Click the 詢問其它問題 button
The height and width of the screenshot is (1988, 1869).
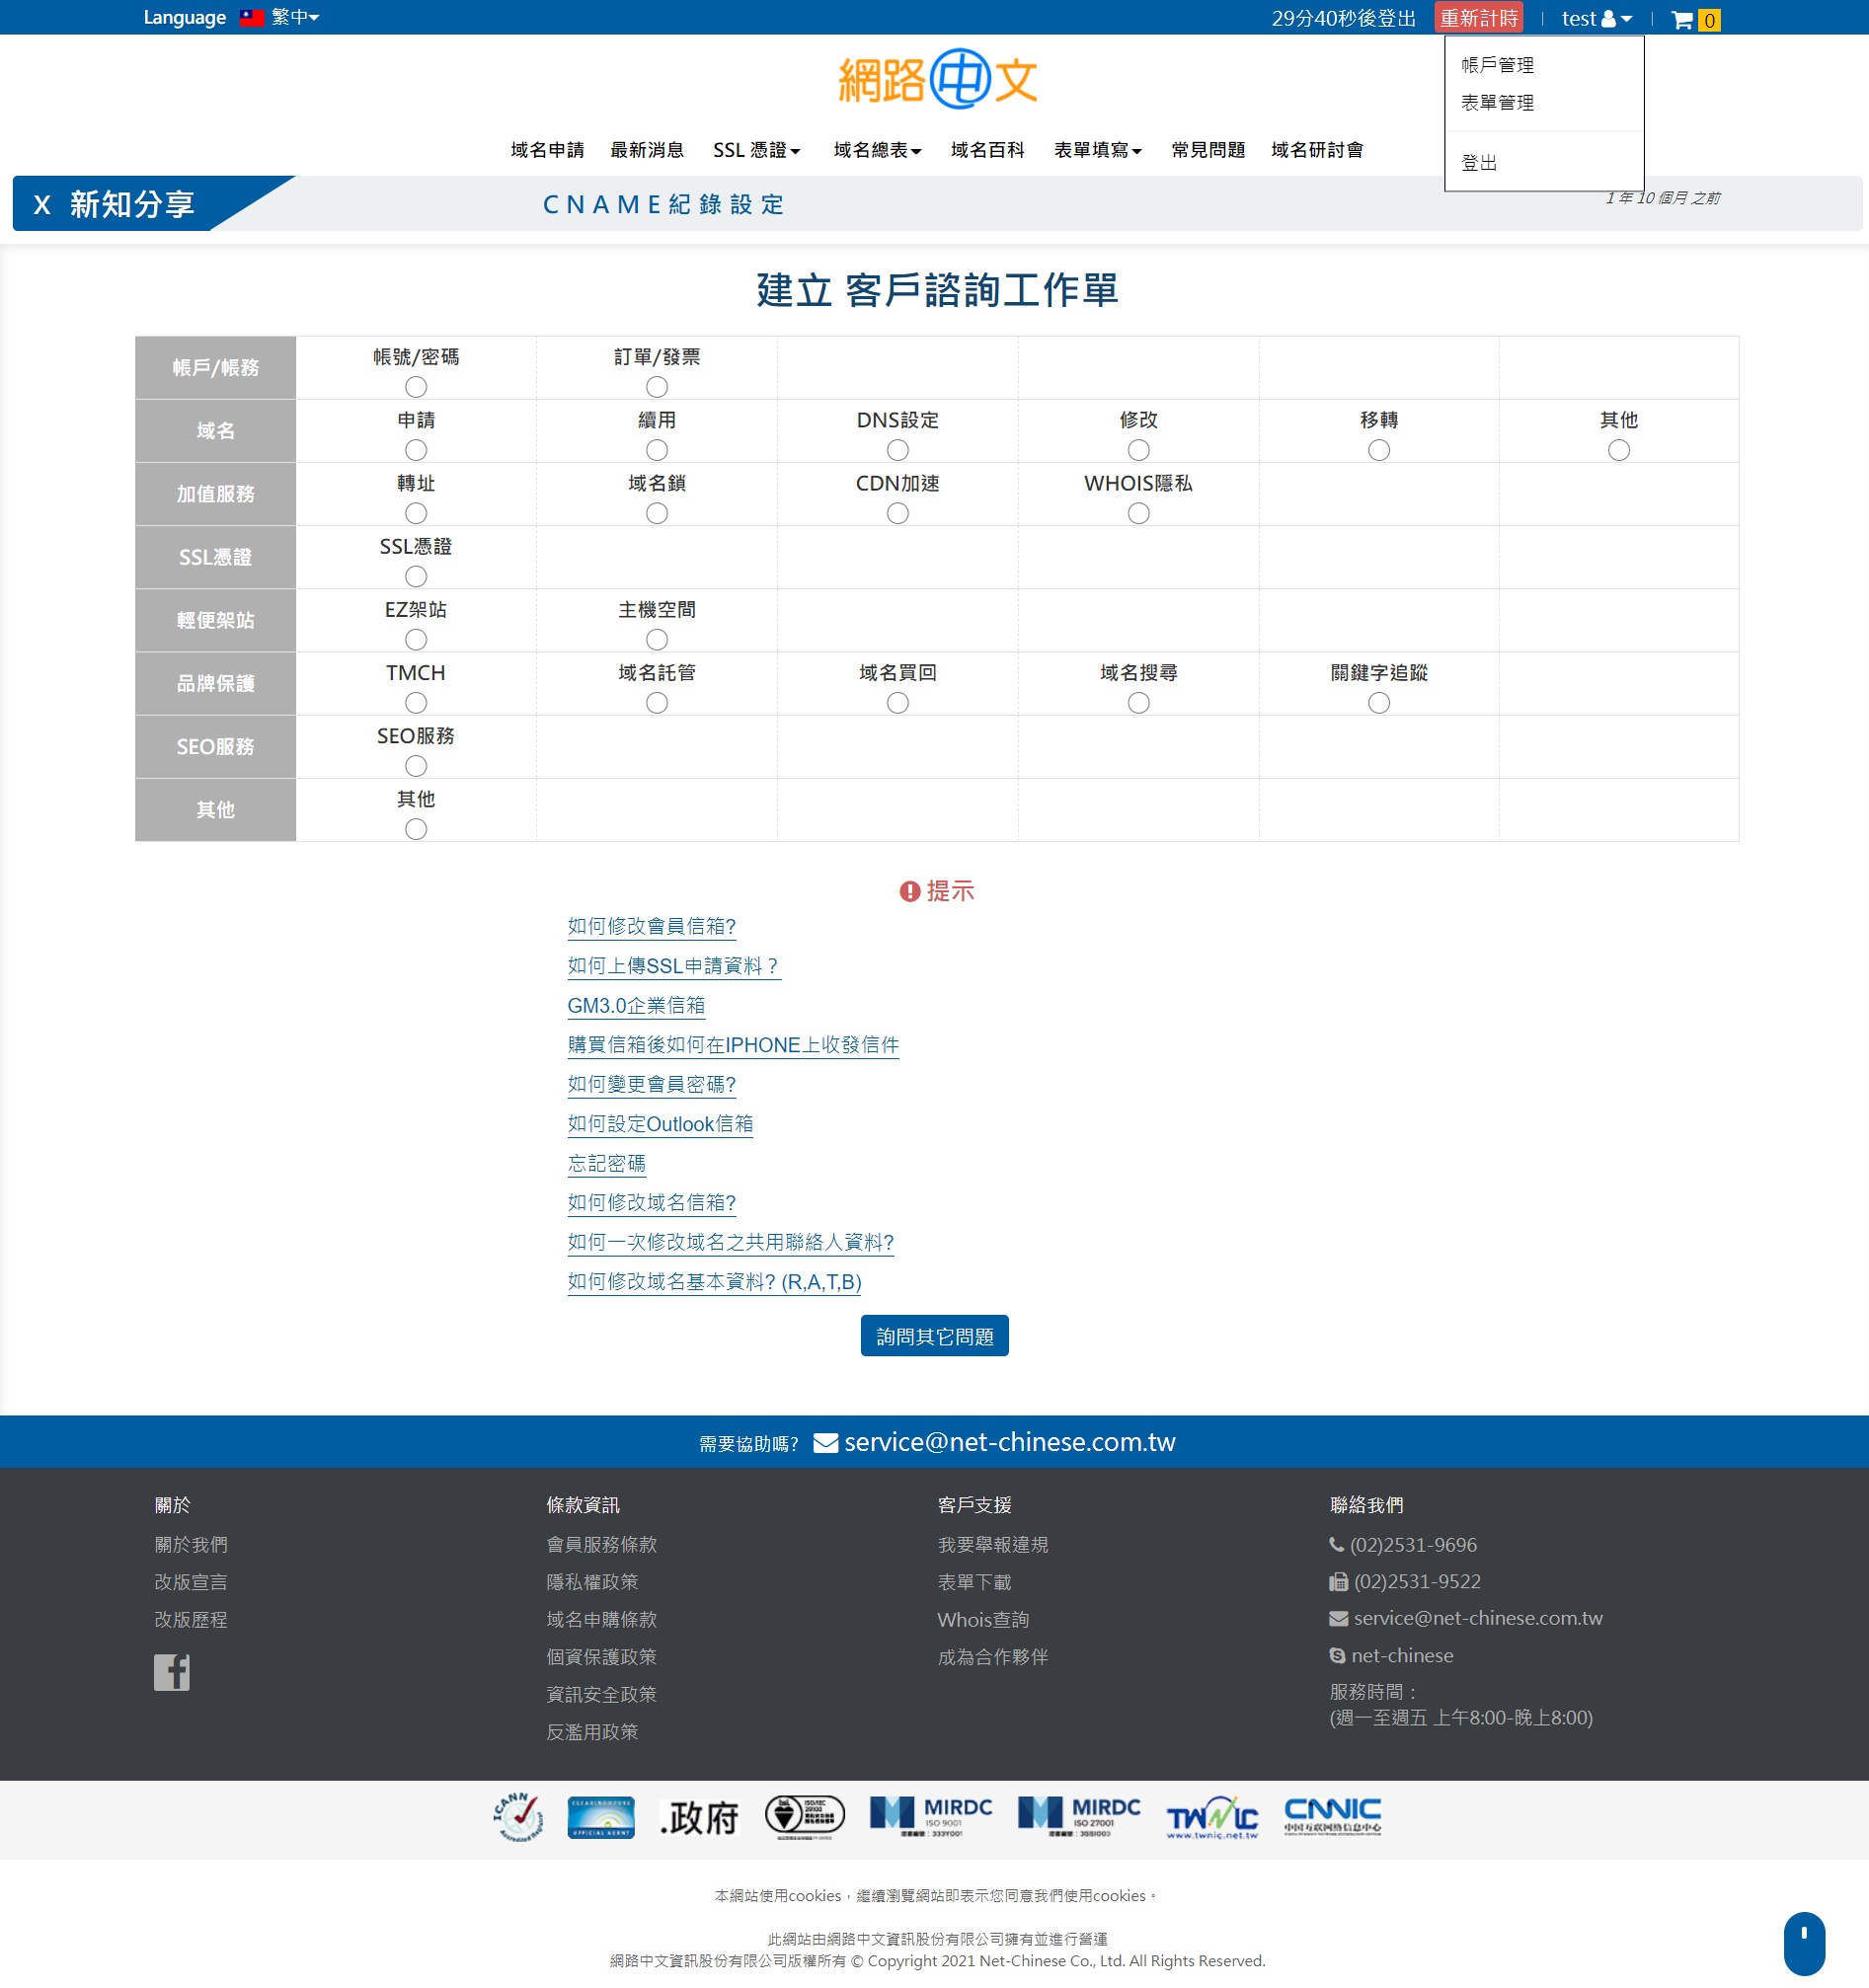934,1336
